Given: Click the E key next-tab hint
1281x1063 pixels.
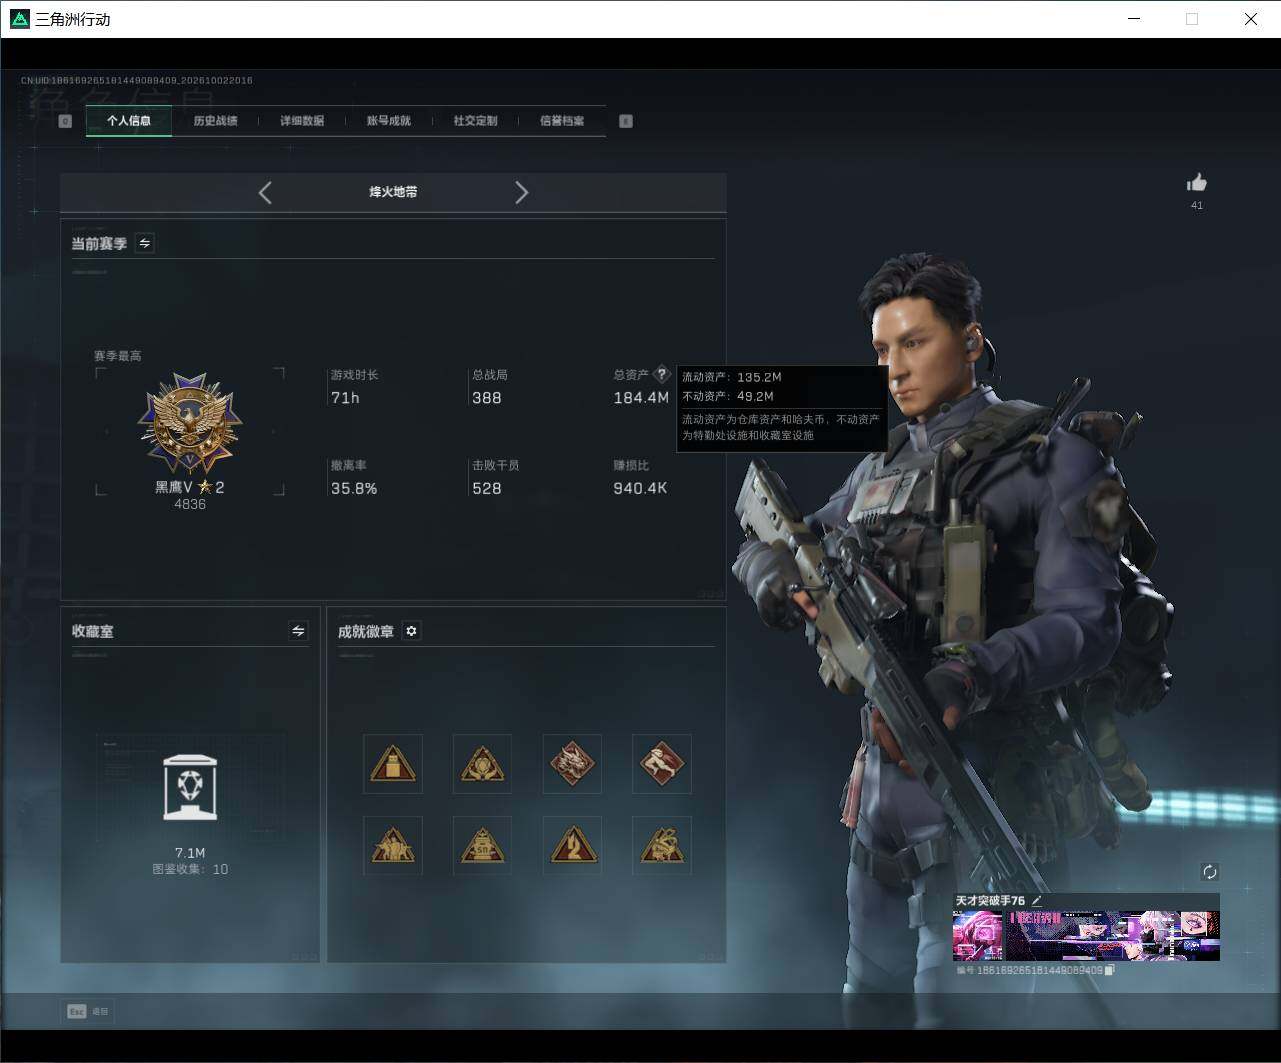Looking at the screenshot, I should pyautogui.click(x=626, y=121).
